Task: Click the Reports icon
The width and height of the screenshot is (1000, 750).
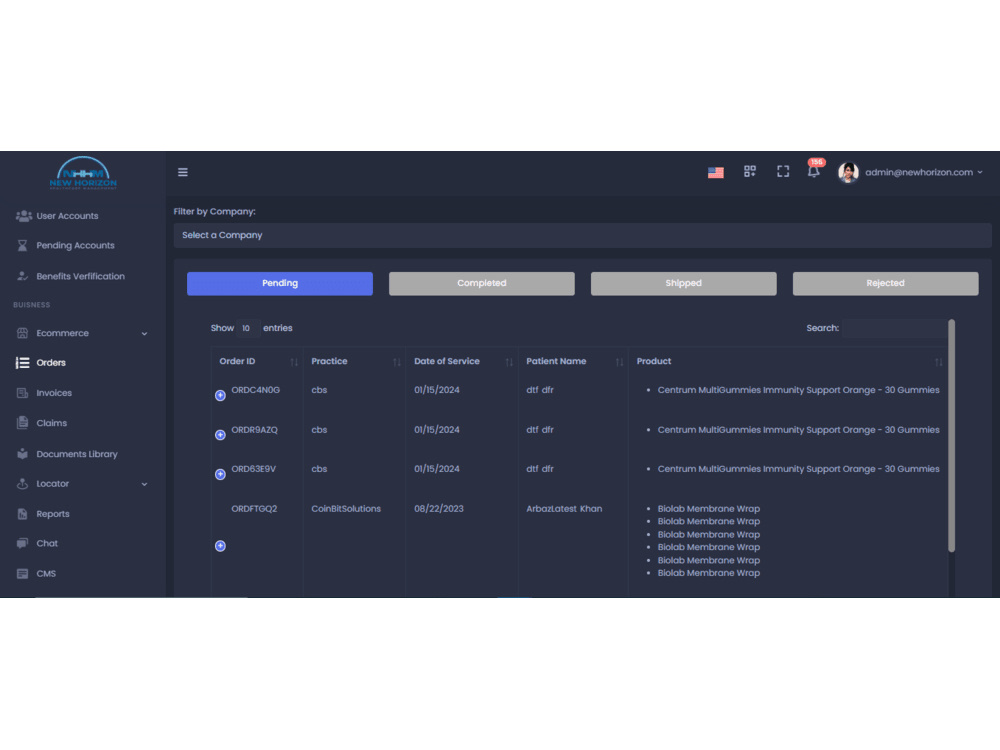Action: (22, 514)
